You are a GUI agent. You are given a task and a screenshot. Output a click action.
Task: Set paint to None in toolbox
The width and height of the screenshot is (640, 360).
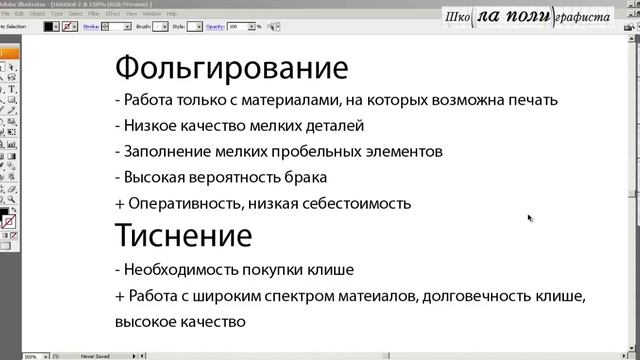click(x=14, y=236)
